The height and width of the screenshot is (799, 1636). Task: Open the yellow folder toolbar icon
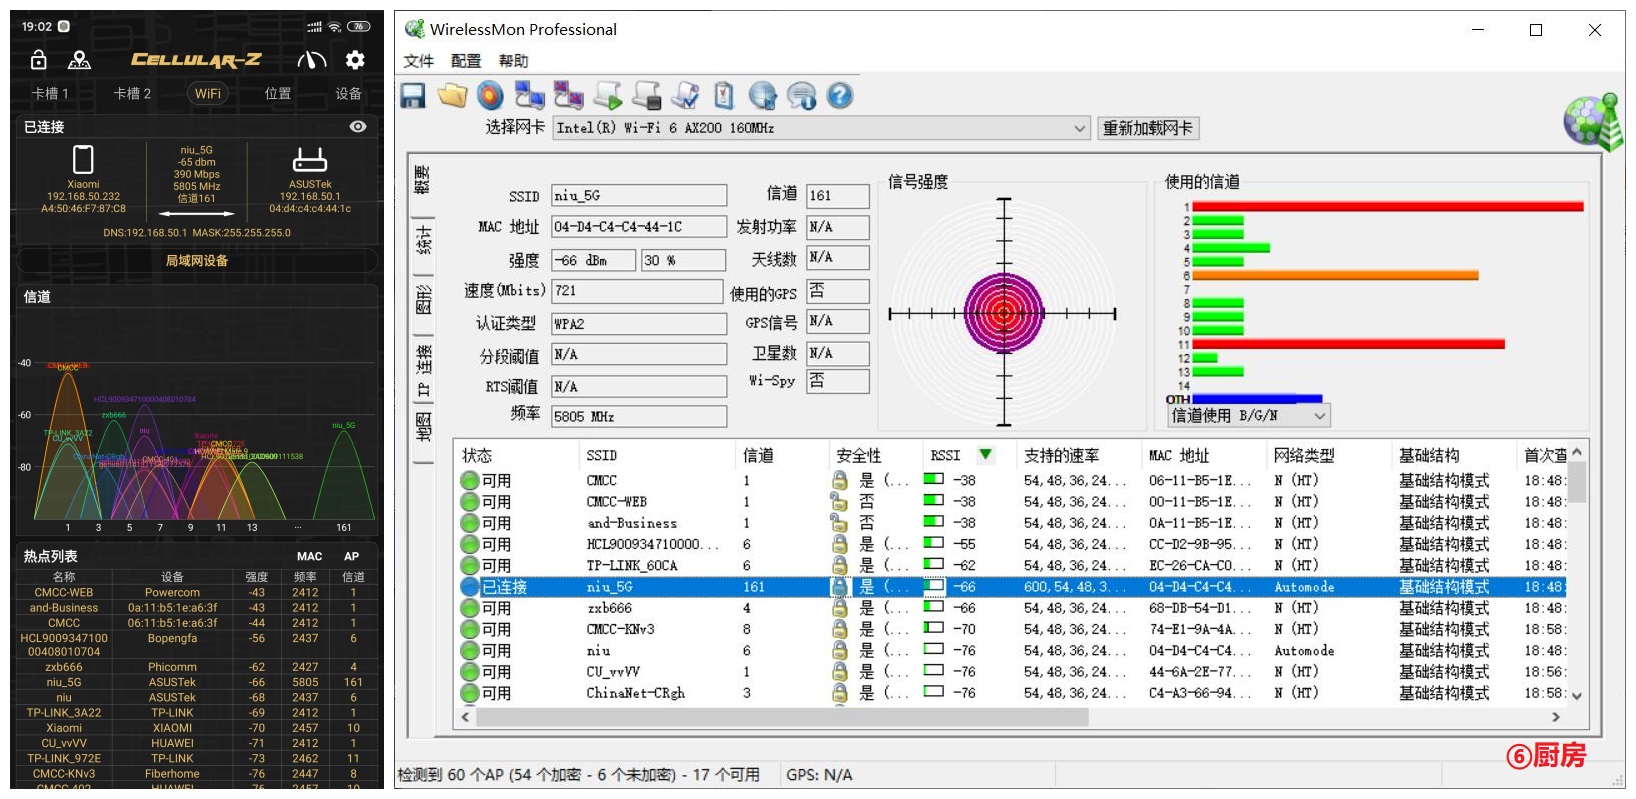[451, 96]
